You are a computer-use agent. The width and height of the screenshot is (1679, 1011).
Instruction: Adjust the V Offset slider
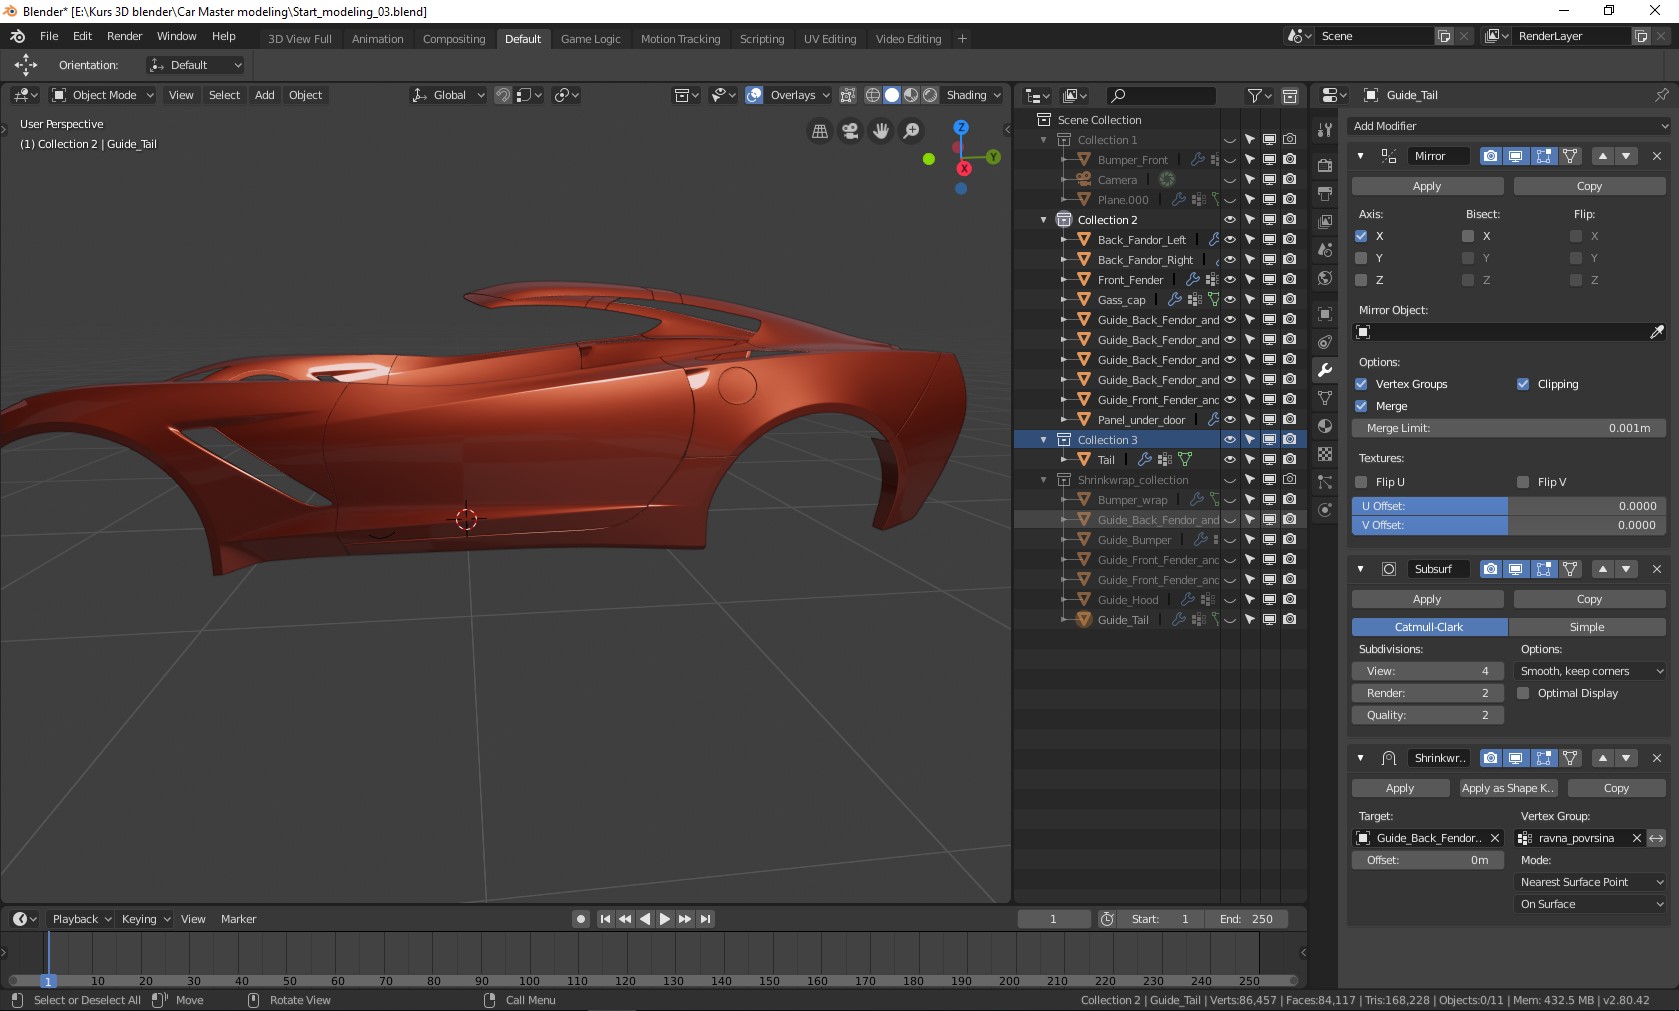[x=1508, y=525]
